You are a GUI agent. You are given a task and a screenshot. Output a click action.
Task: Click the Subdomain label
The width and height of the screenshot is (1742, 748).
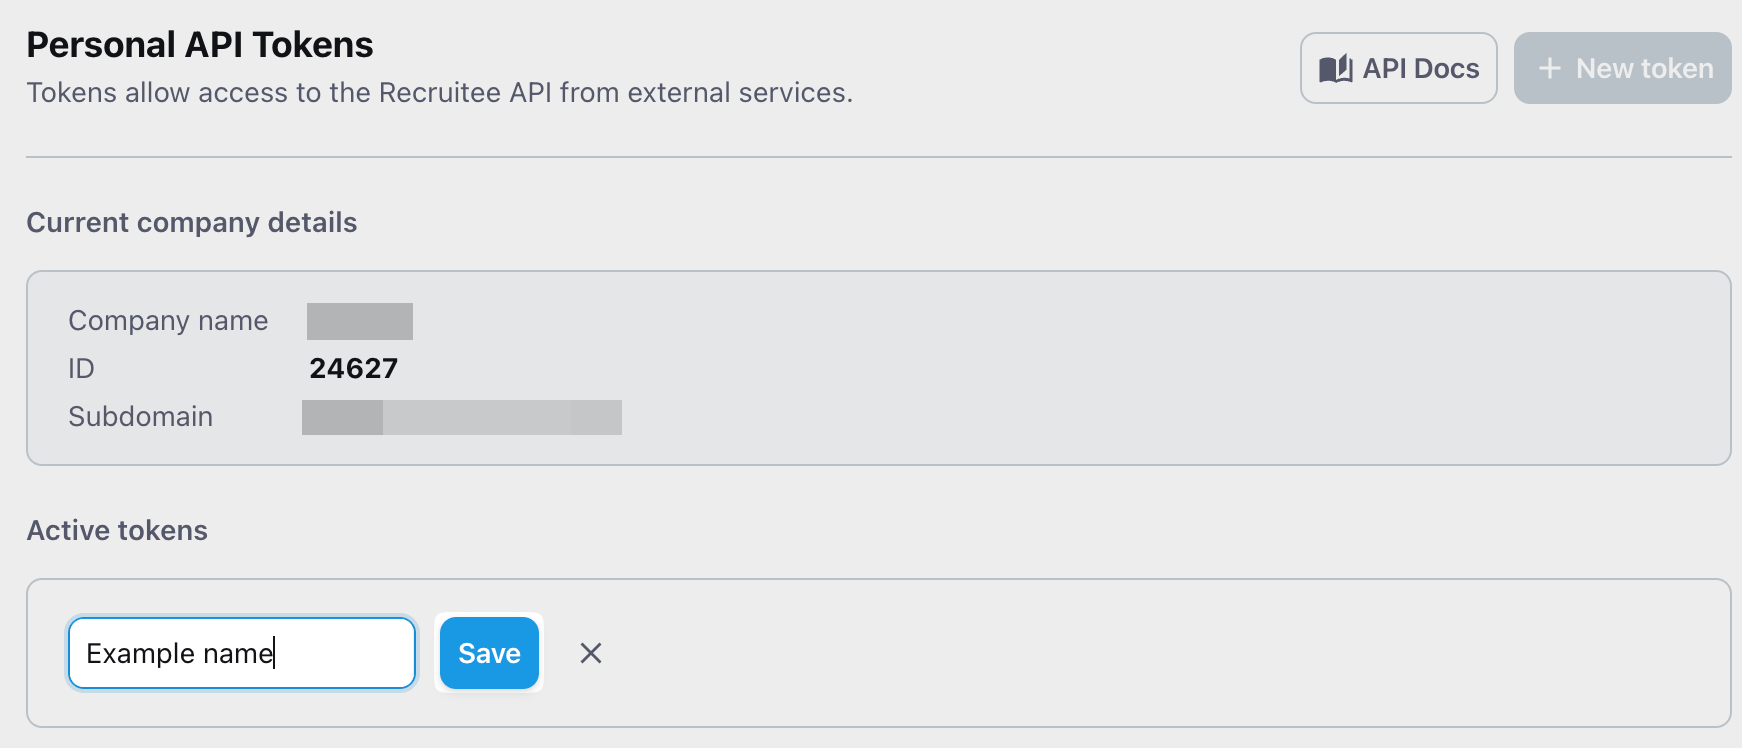click(140, 416)
